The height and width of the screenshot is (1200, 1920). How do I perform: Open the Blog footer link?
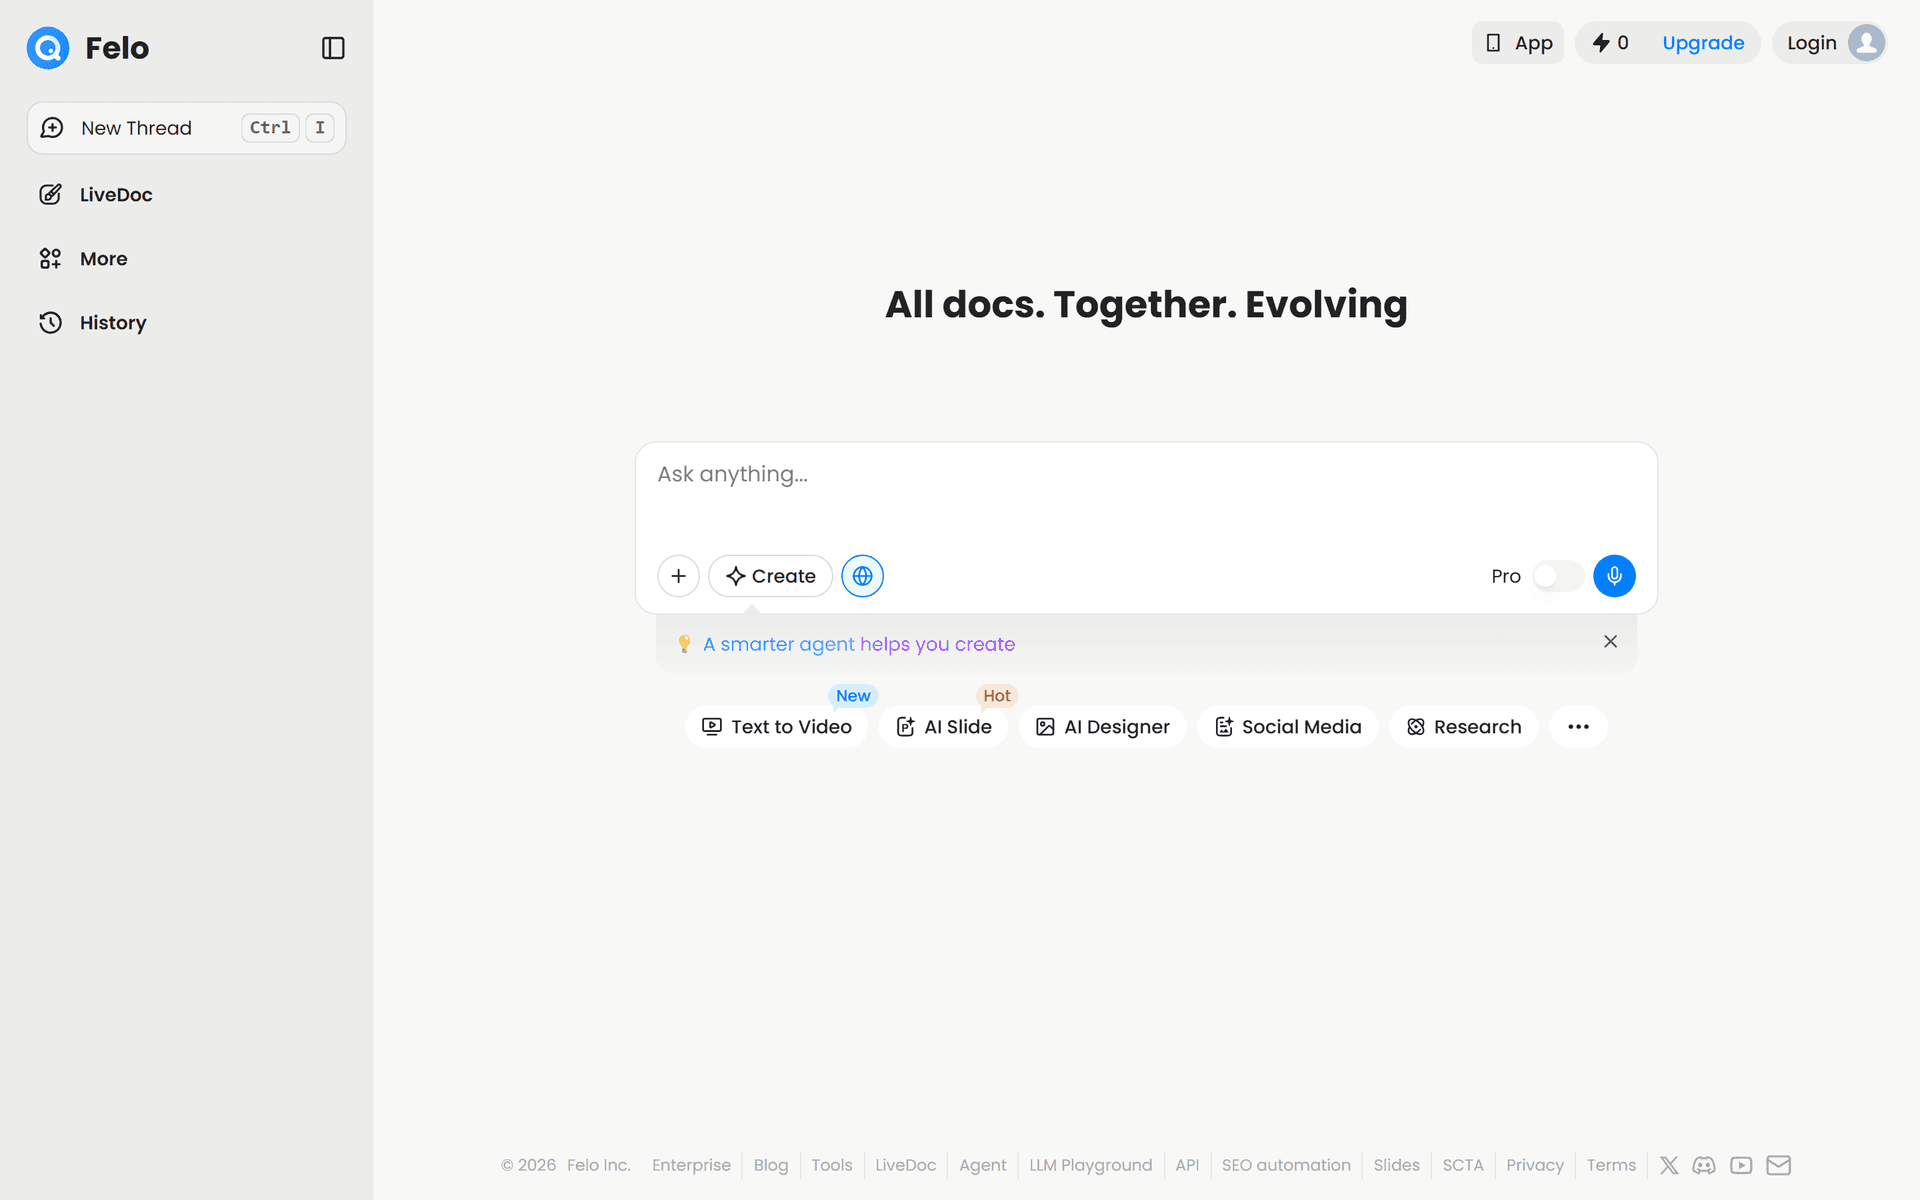[771, 1165]
